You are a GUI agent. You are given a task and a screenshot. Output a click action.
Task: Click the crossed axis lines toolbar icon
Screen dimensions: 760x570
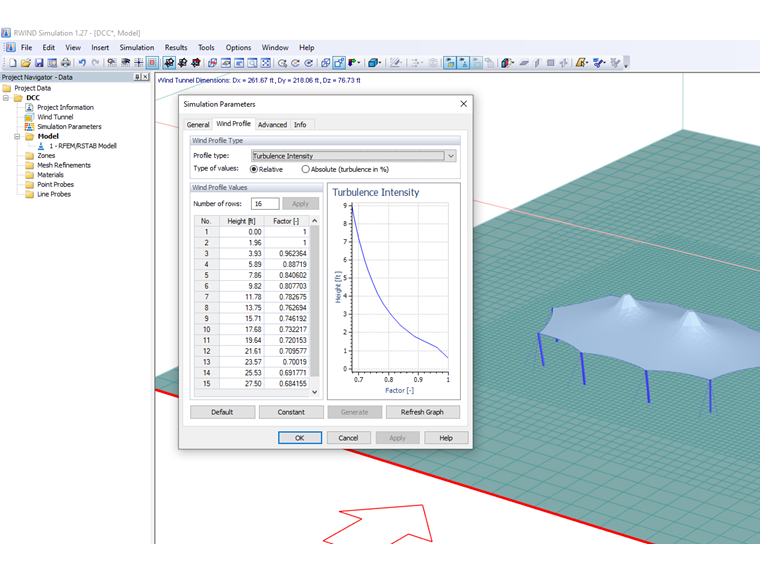click(x=139, y=63)
